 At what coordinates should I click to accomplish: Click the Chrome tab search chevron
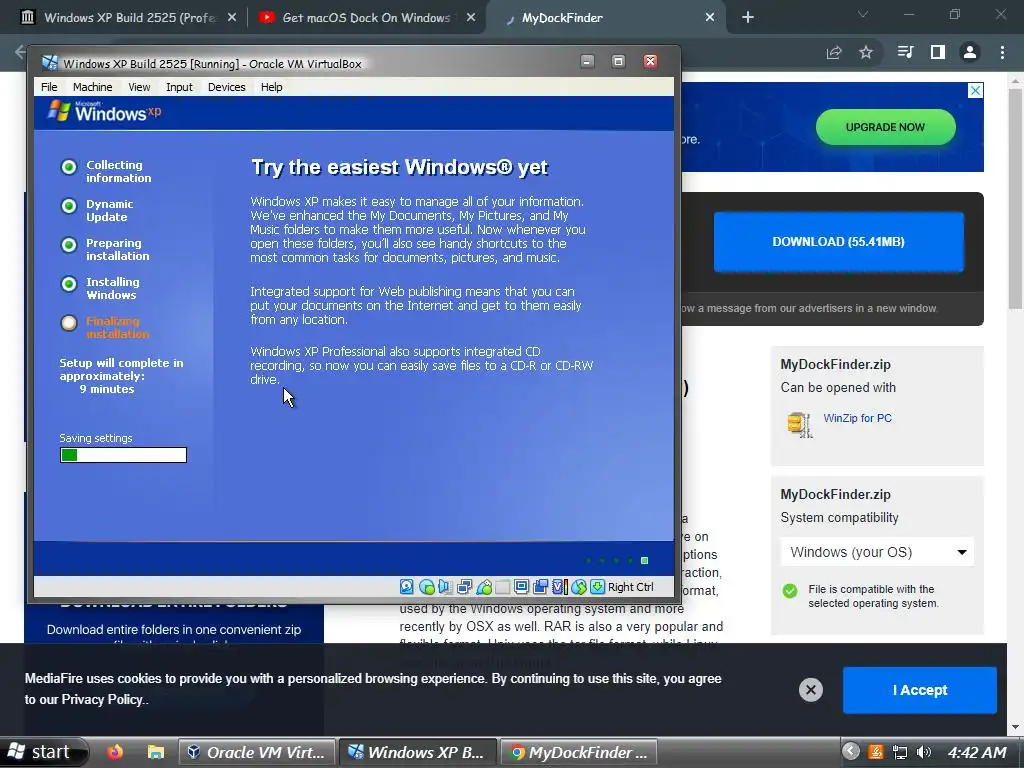(x=863, y=14)
